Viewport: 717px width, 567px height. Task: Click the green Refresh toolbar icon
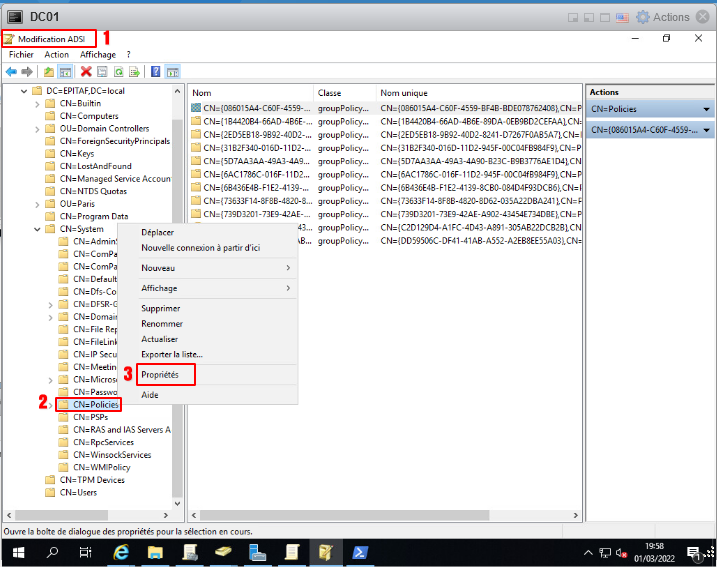point(118,72)
